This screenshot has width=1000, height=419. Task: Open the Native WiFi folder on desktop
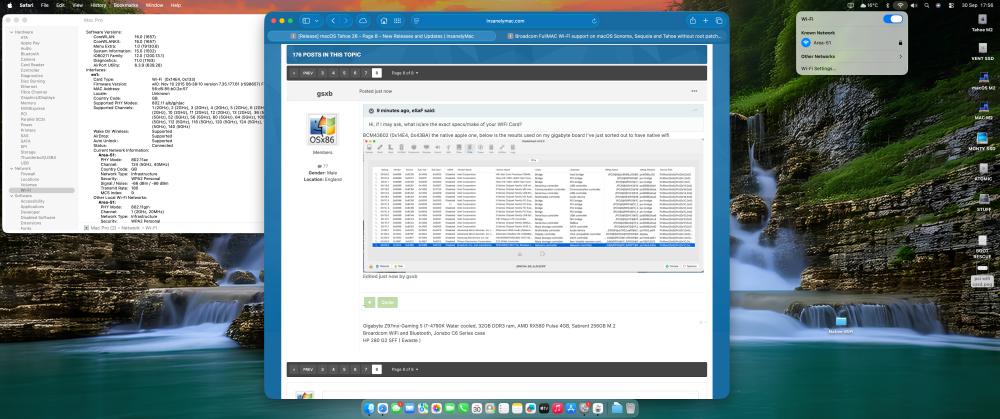coord(841,324)
